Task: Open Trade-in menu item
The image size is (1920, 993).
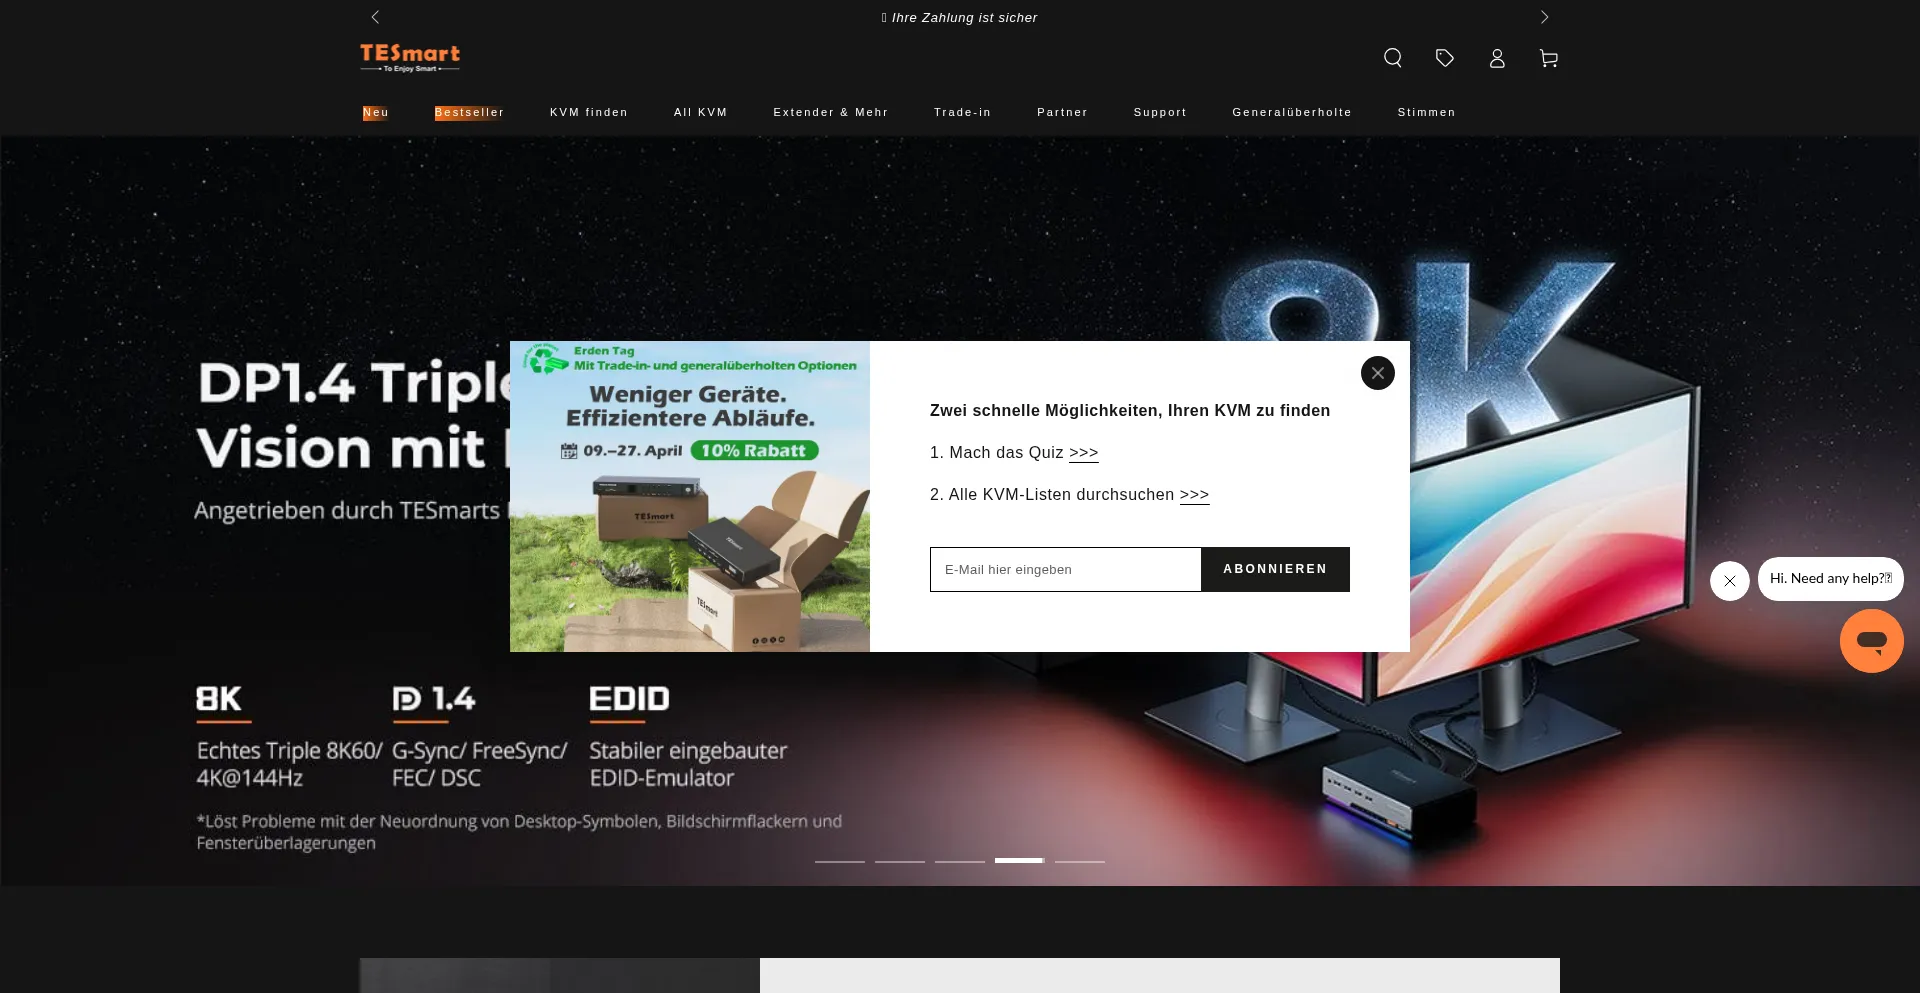Action: click(963, 112)
